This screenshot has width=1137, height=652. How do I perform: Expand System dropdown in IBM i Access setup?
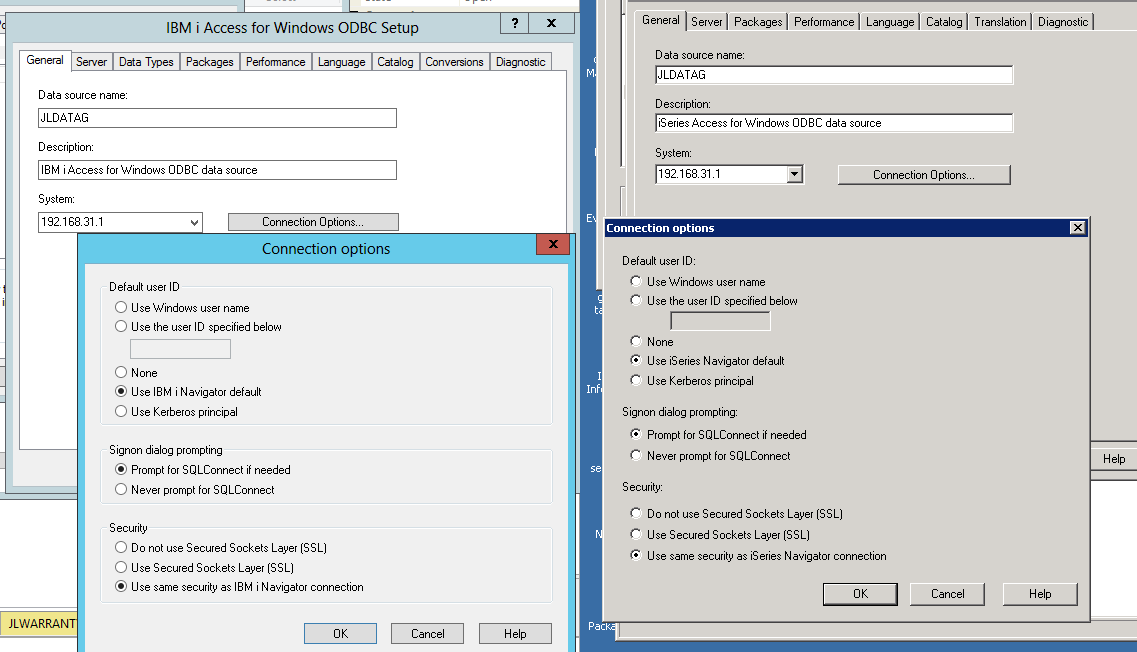(x=194, y=223)
